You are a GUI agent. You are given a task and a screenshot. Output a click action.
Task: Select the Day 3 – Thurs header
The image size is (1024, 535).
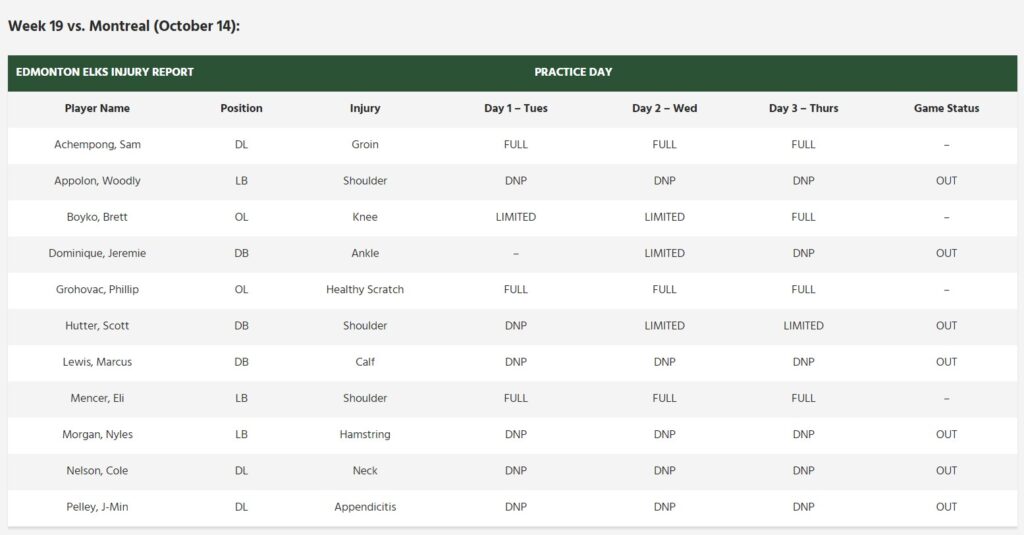803,108
